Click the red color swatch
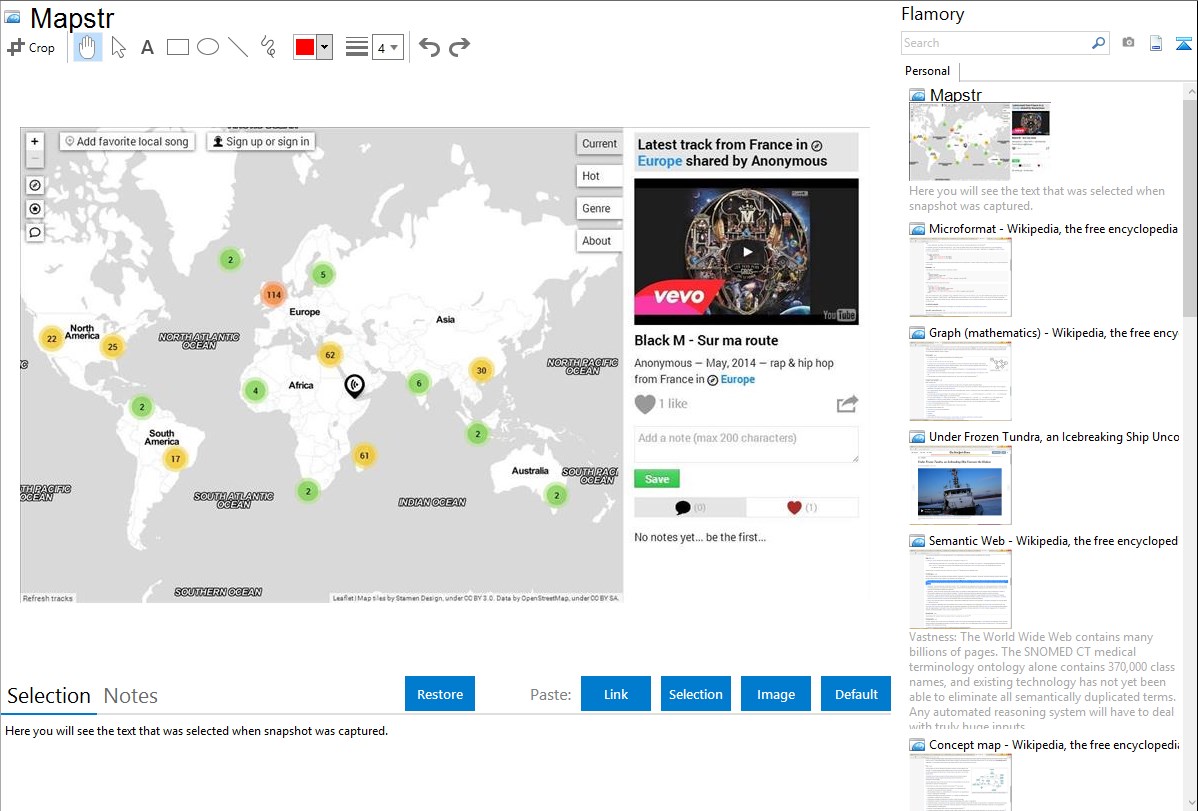1198x811 pixels. point(305,47)
